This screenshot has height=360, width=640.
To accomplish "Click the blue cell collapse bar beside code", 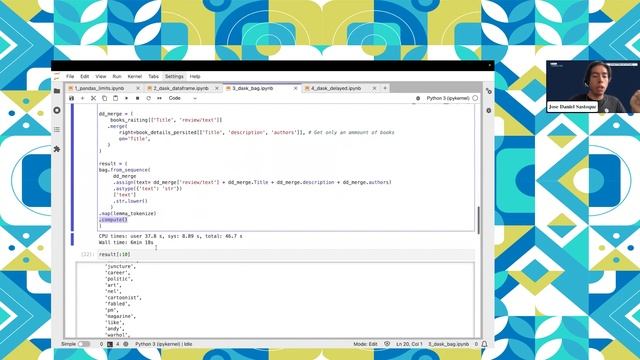I will pyautogui.click(x=72, y=167).
